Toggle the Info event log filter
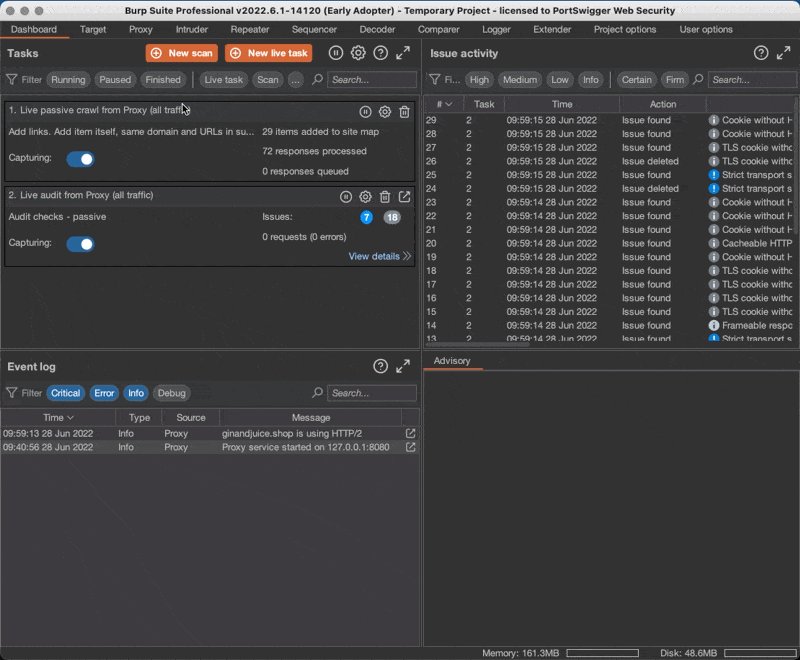The image size is (800, 660). click(136, 393)
